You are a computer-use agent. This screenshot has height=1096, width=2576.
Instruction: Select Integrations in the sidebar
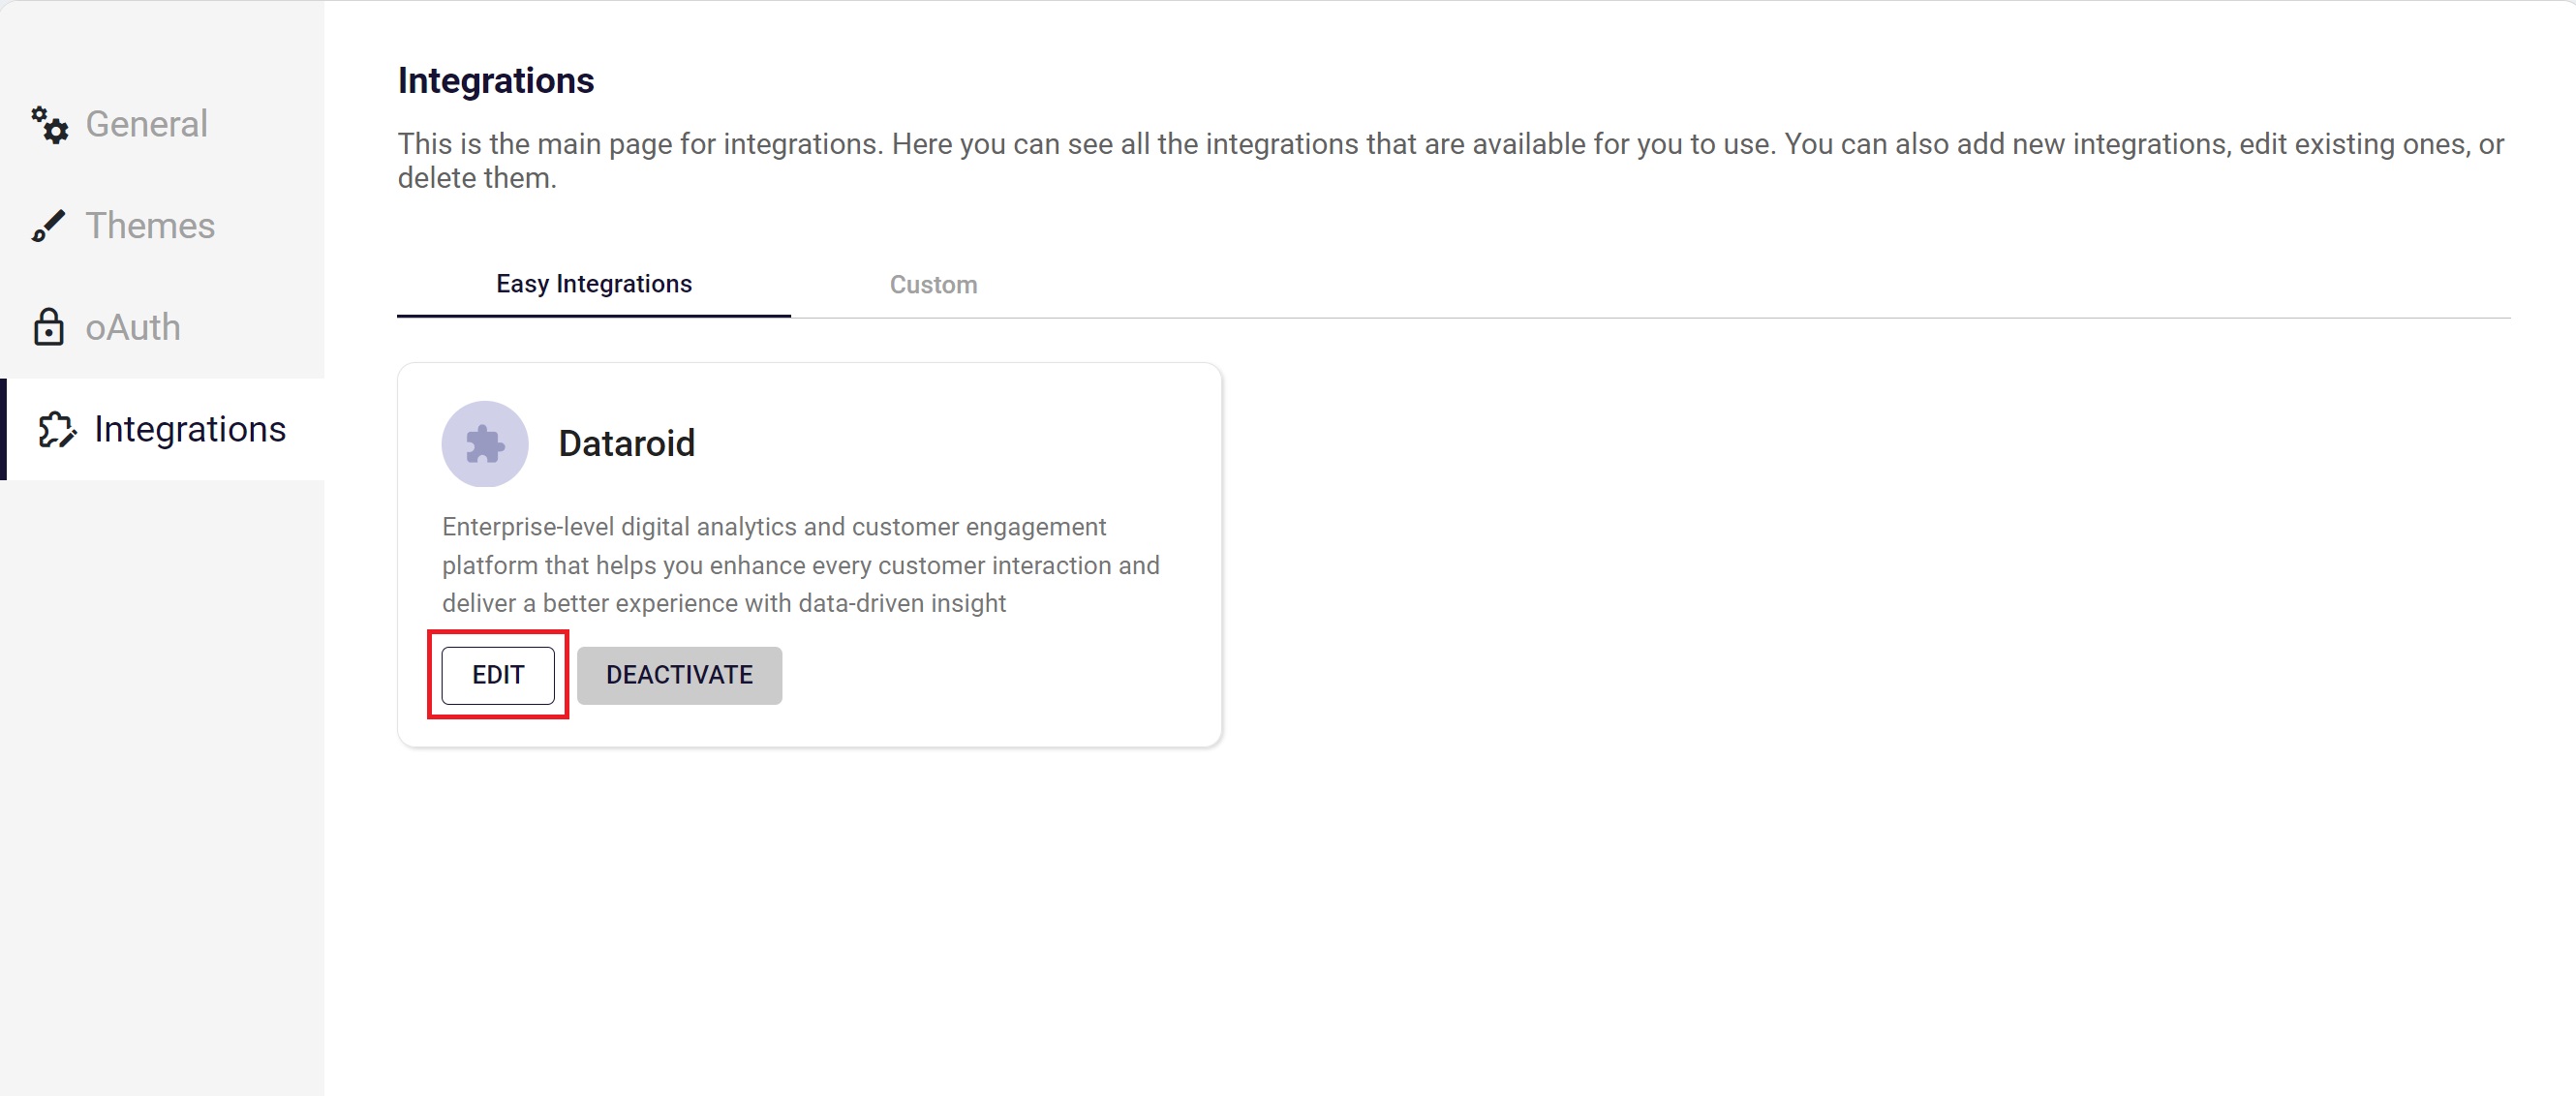pos(190,430)
